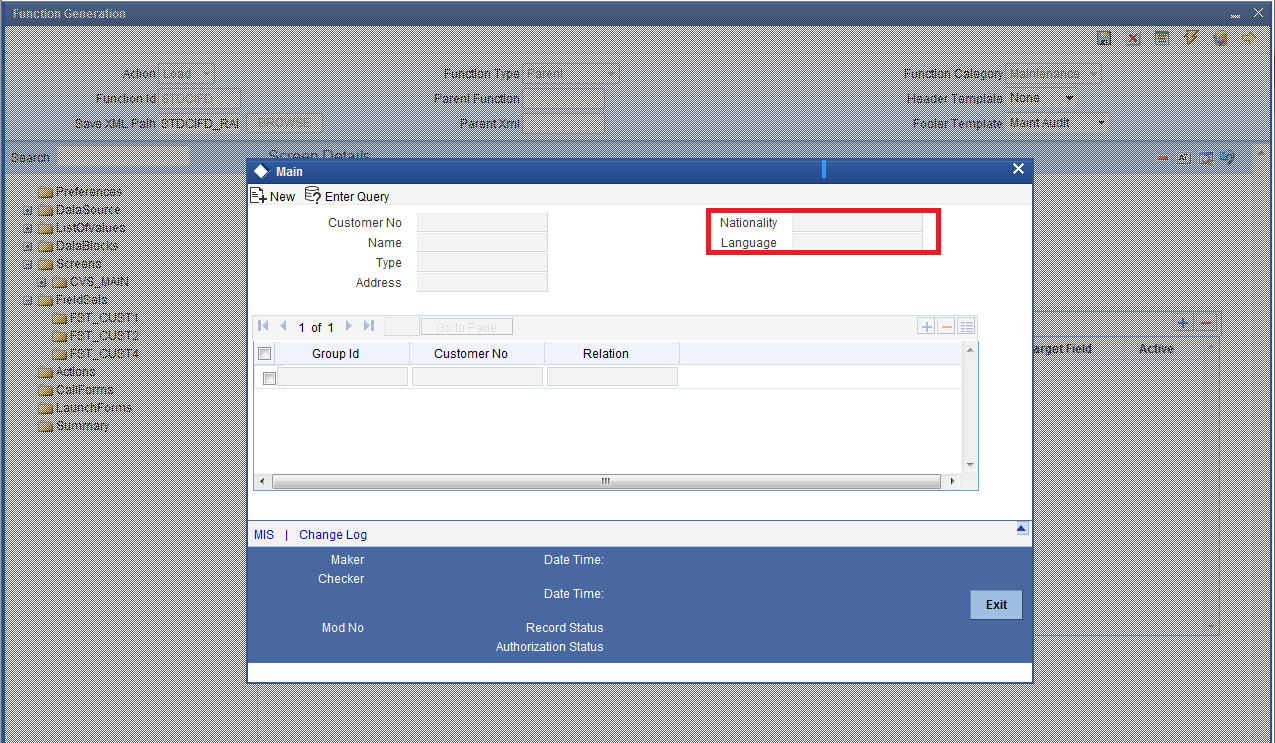1275x743 pixels.
Task: Click the green table-grid icon in the top toolbar
Action: (1162, 38)
